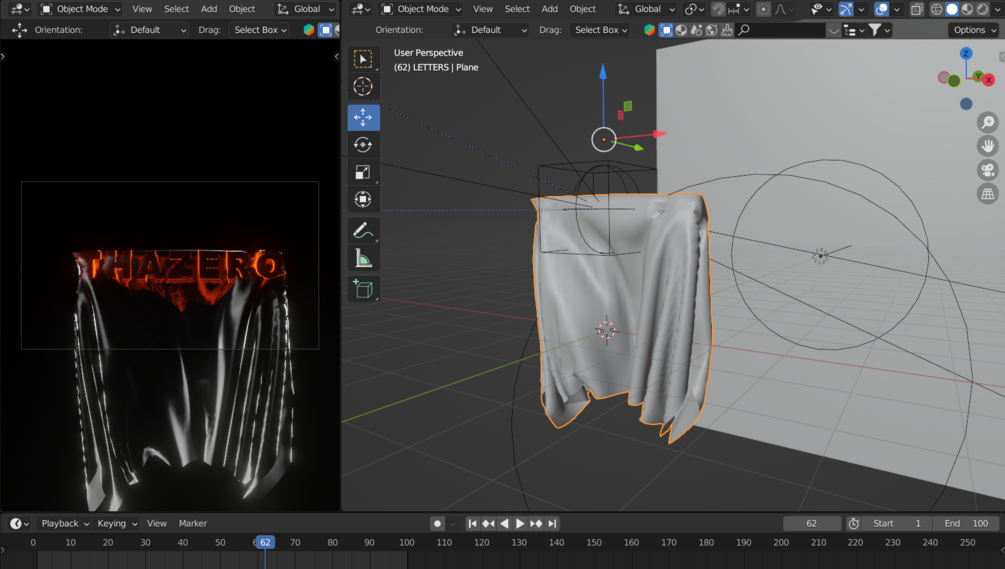Select the Rotate tool
This screenshot has height=569, width=1005.
tap(363, 145)
